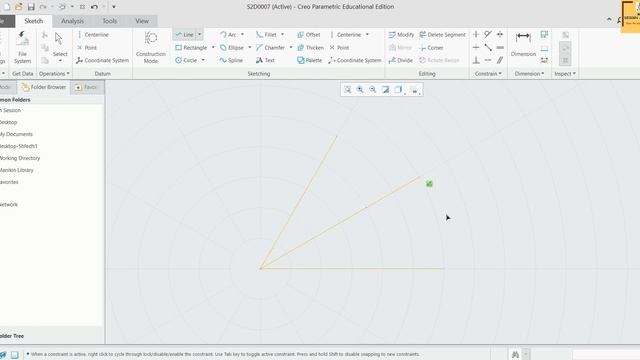
Task: Open the Line tool options arrow
Action: 200,35
